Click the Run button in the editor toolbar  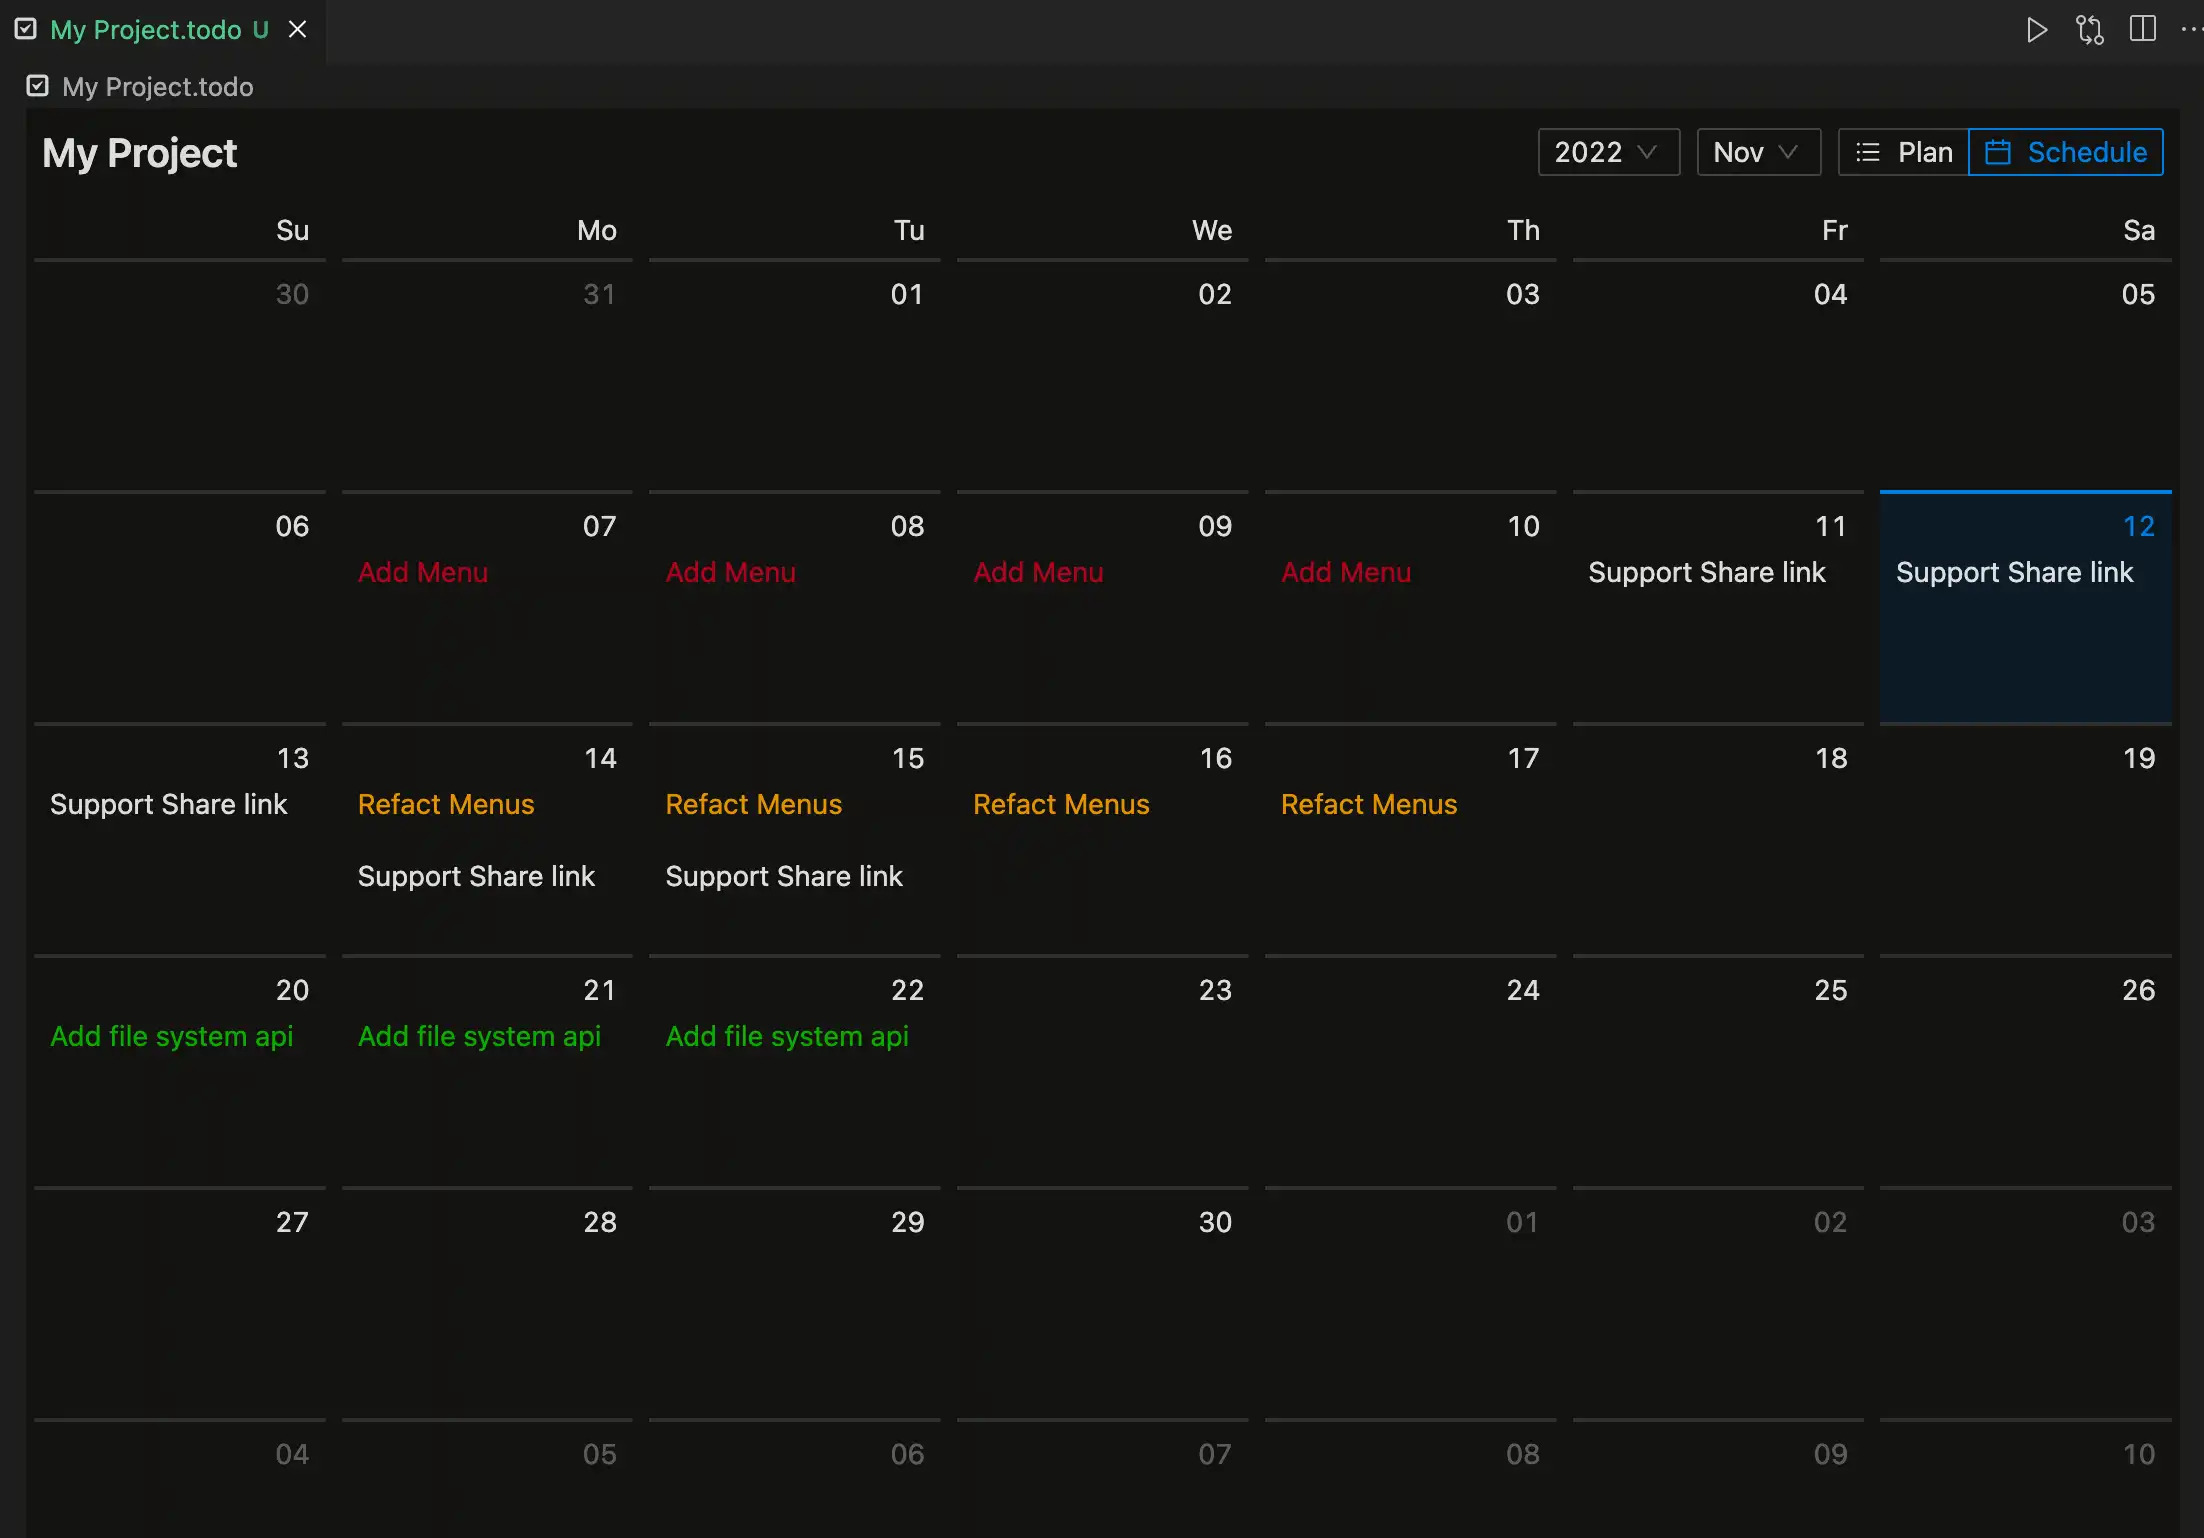(2037, 29)
